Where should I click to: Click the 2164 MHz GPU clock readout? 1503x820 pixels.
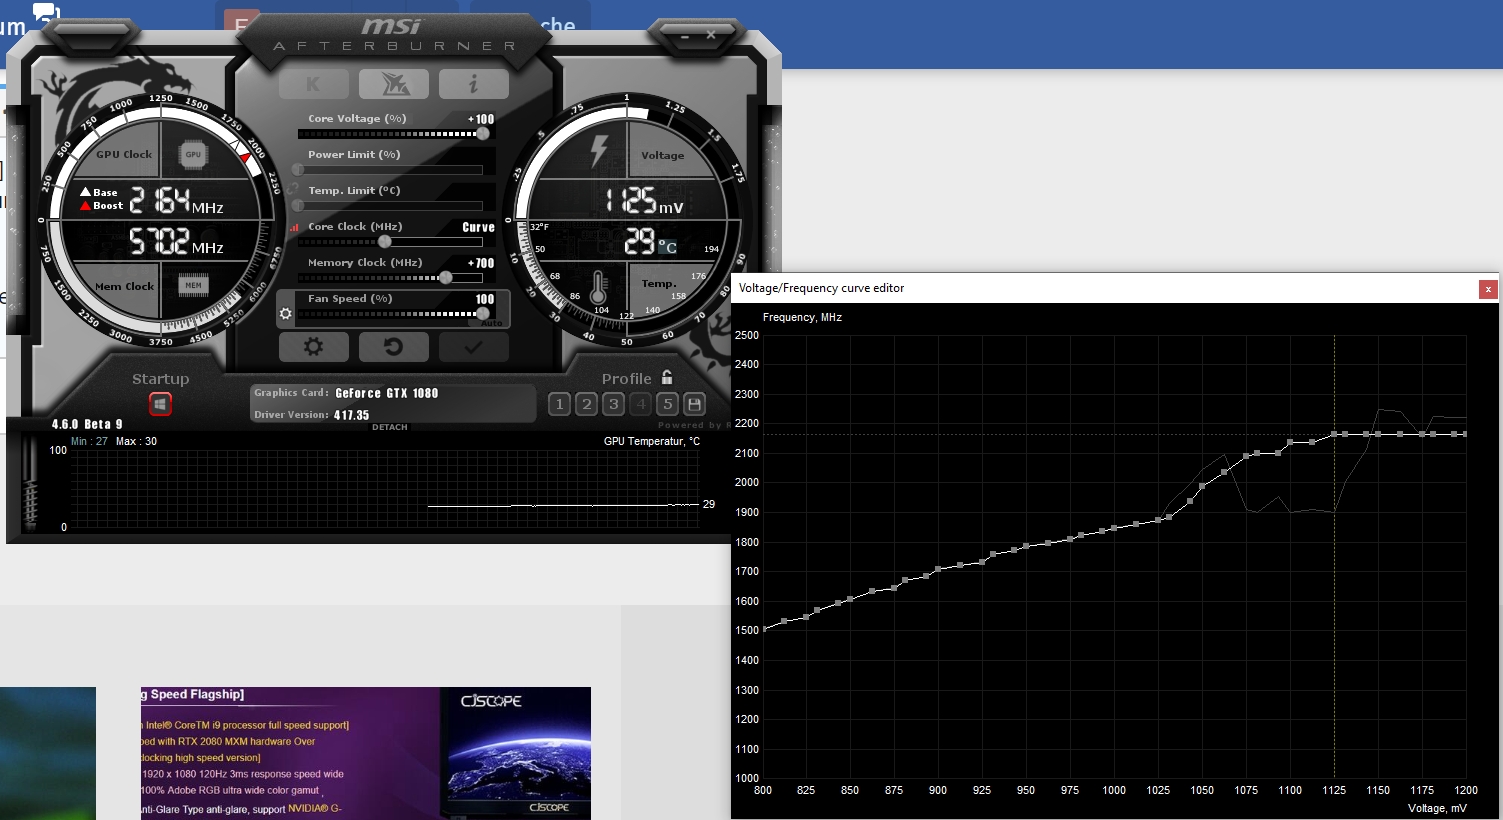coord(176,201)
